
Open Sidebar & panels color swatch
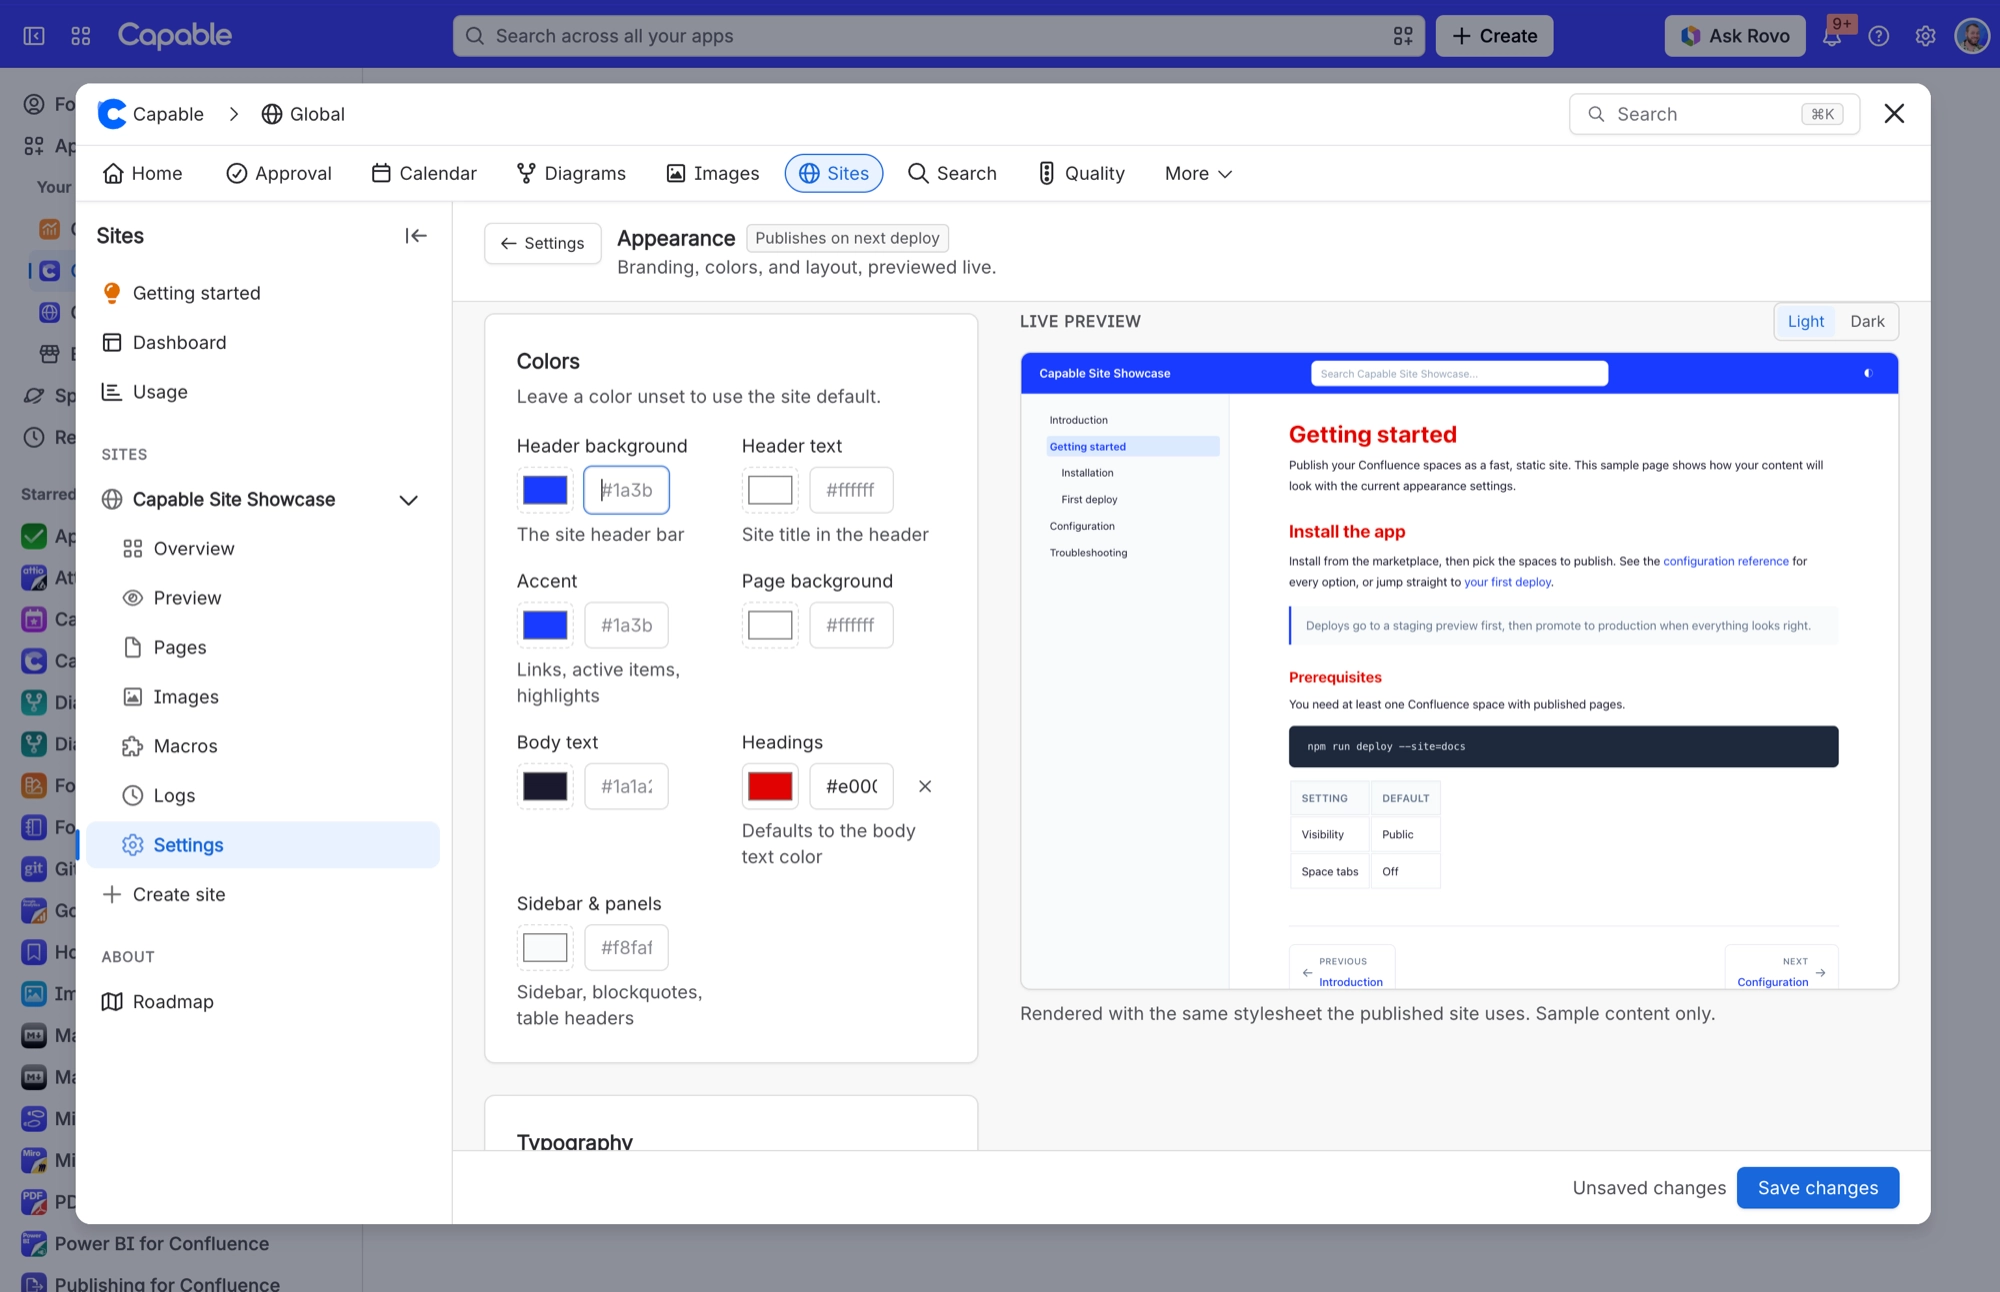[545, 947]
